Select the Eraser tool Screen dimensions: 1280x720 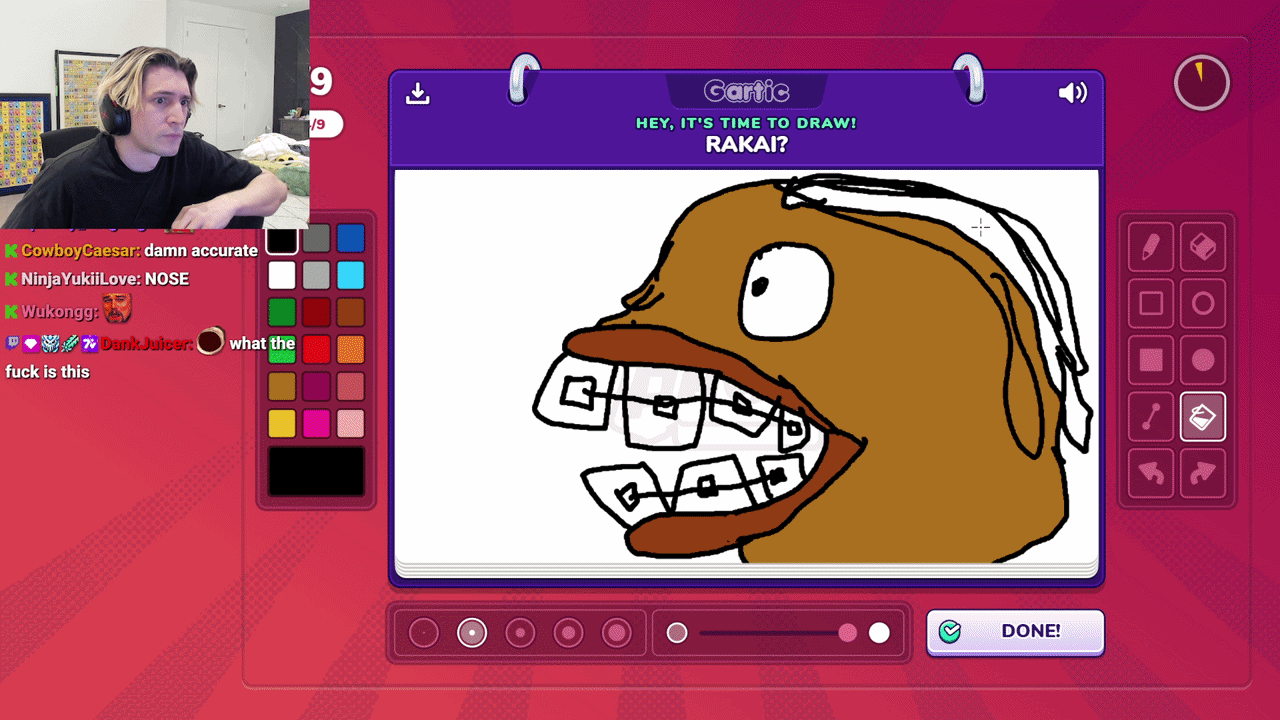click(1203, 248)
